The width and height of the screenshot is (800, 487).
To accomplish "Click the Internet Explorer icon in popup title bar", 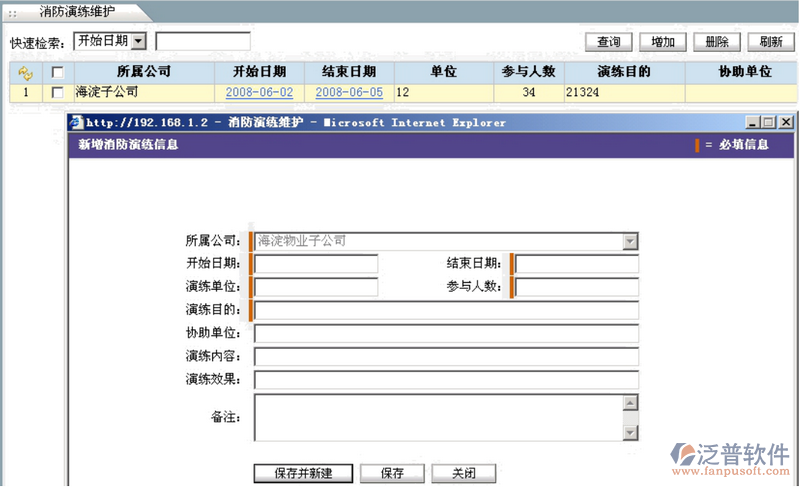I will point(75,122).
